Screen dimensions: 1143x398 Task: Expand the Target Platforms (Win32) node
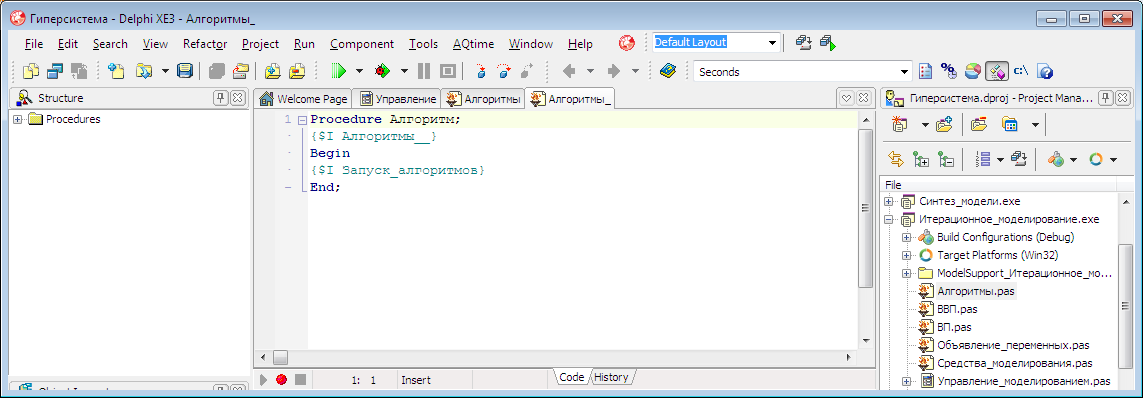coord(906,256)
